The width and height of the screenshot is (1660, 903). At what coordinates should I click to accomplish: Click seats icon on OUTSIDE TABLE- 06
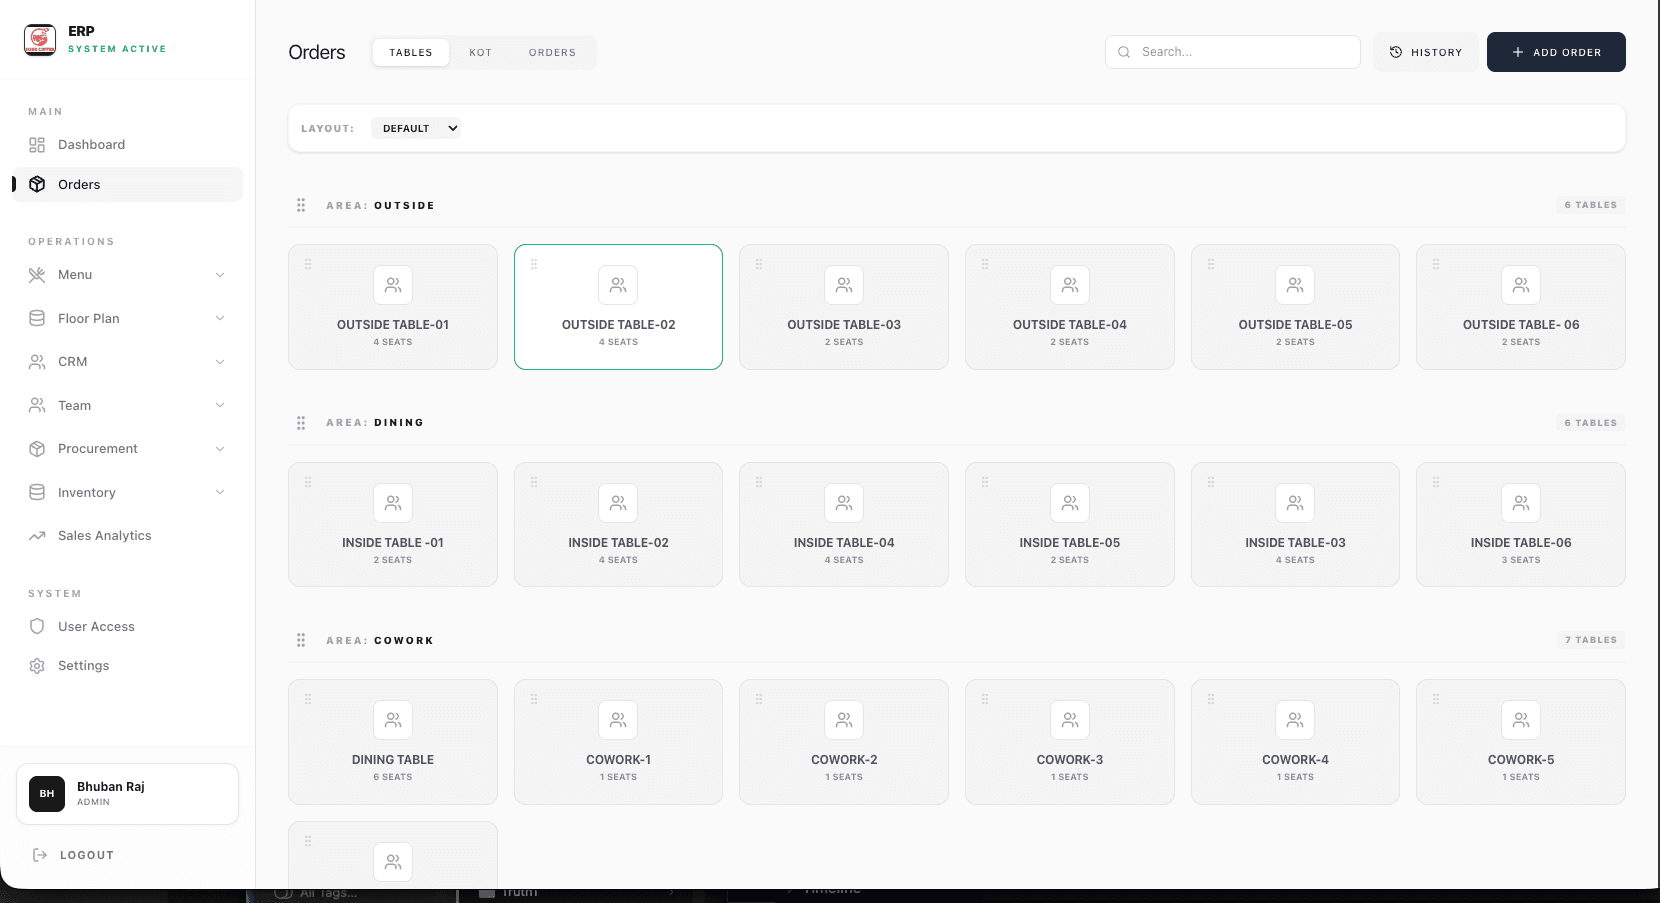[1521, 285]
